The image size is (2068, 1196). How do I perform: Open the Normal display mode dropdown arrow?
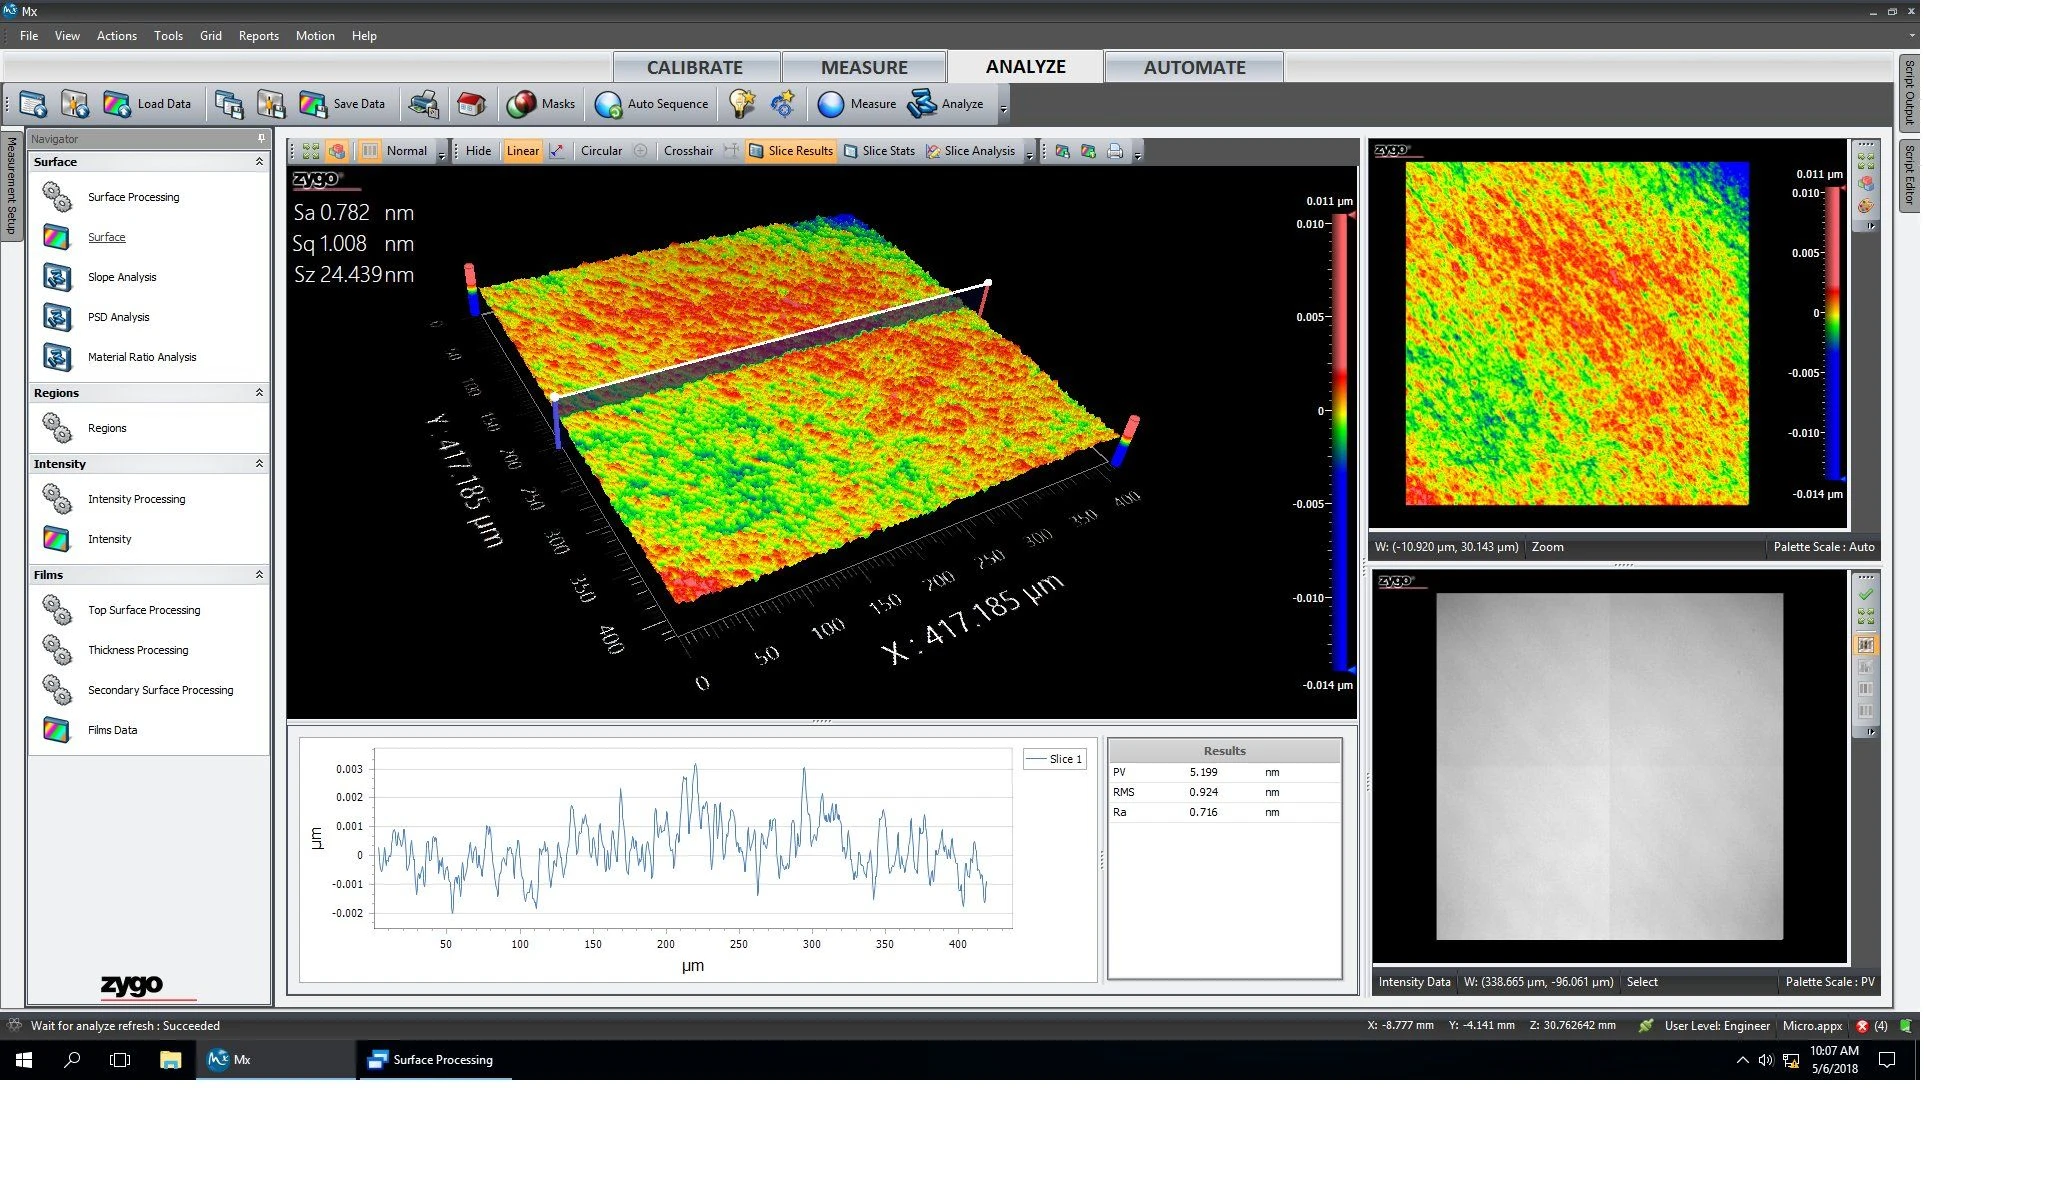click(x=441, y=153)
